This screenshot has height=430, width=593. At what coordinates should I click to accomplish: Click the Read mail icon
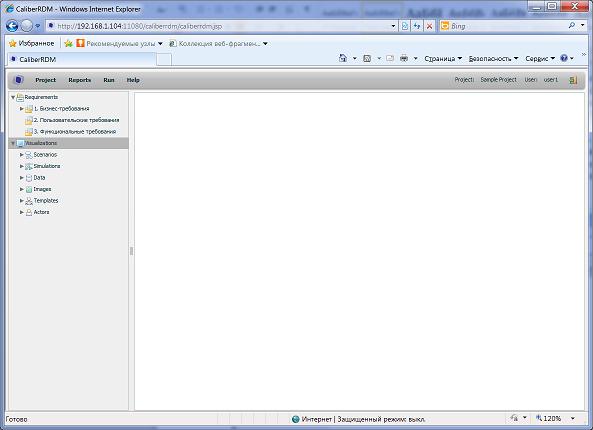[x=390, y=58]
